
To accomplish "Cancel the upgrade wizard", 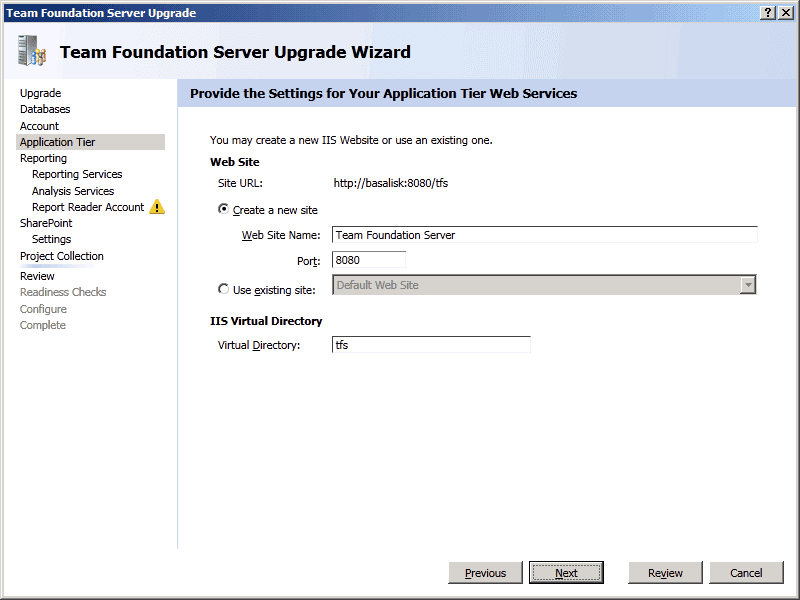I will click(x=746, y=573).
